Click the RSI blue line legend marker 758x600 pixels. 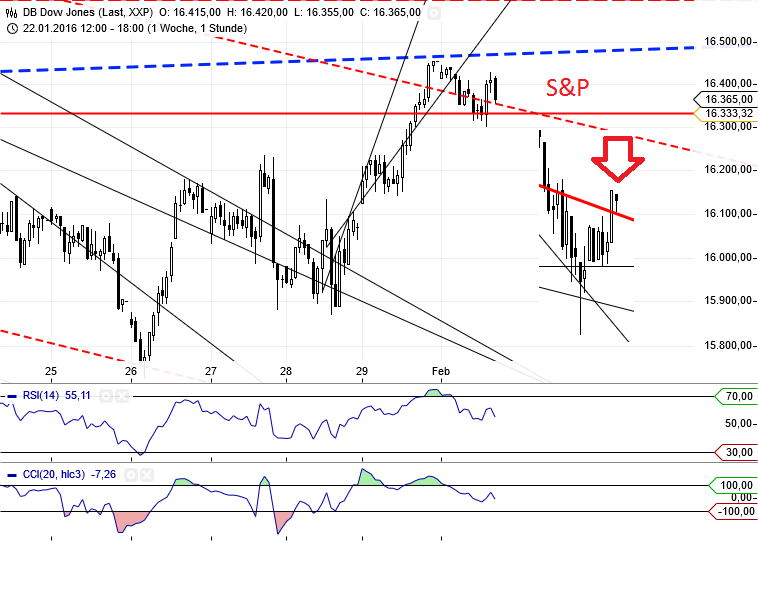tap(12, 396)
